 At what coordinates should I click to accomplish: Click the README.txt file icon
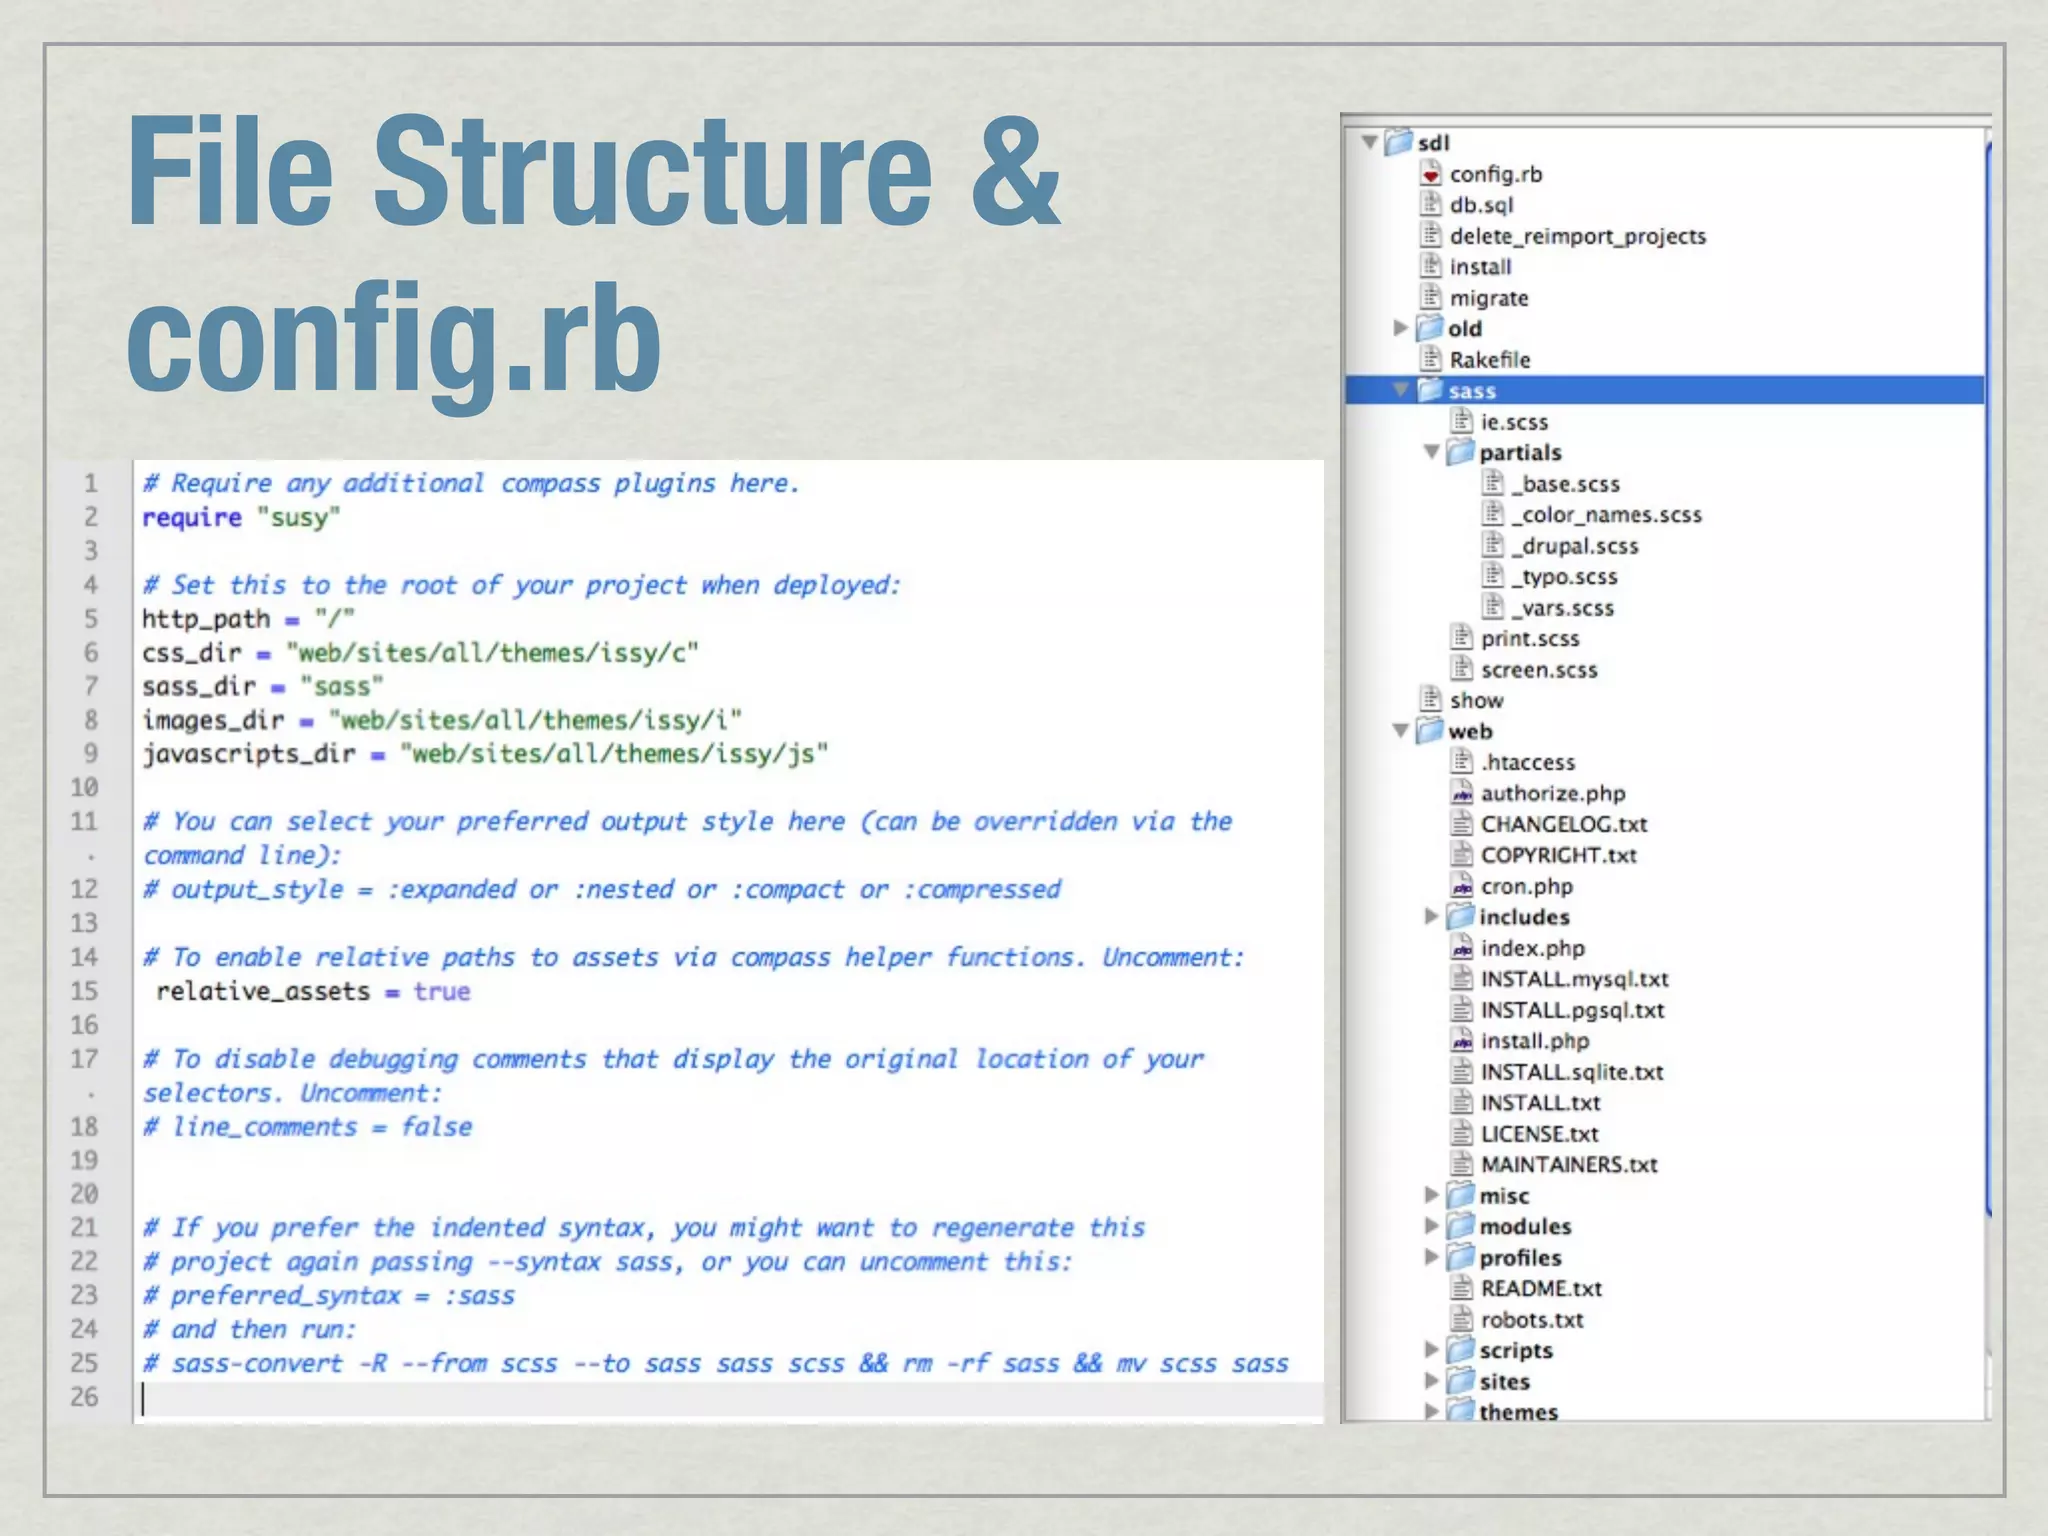[1462, 1288]
